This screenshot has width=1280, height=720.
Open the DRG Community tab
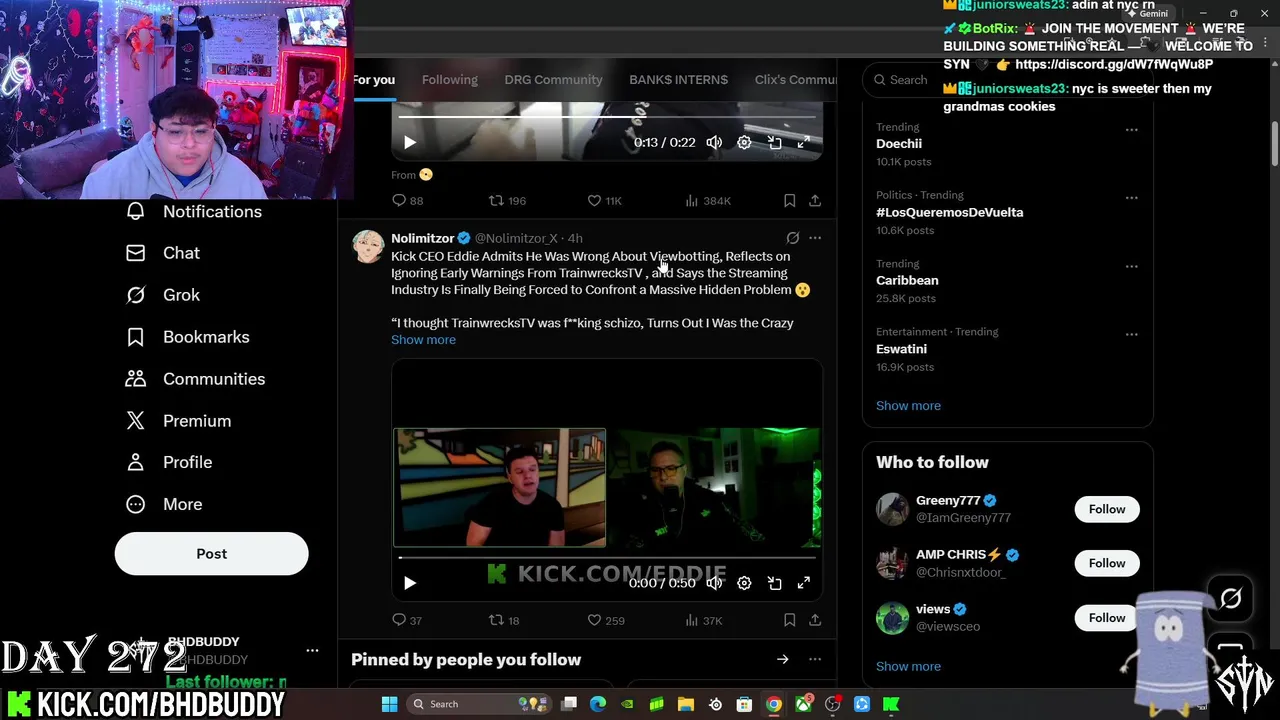click(553, 80)
